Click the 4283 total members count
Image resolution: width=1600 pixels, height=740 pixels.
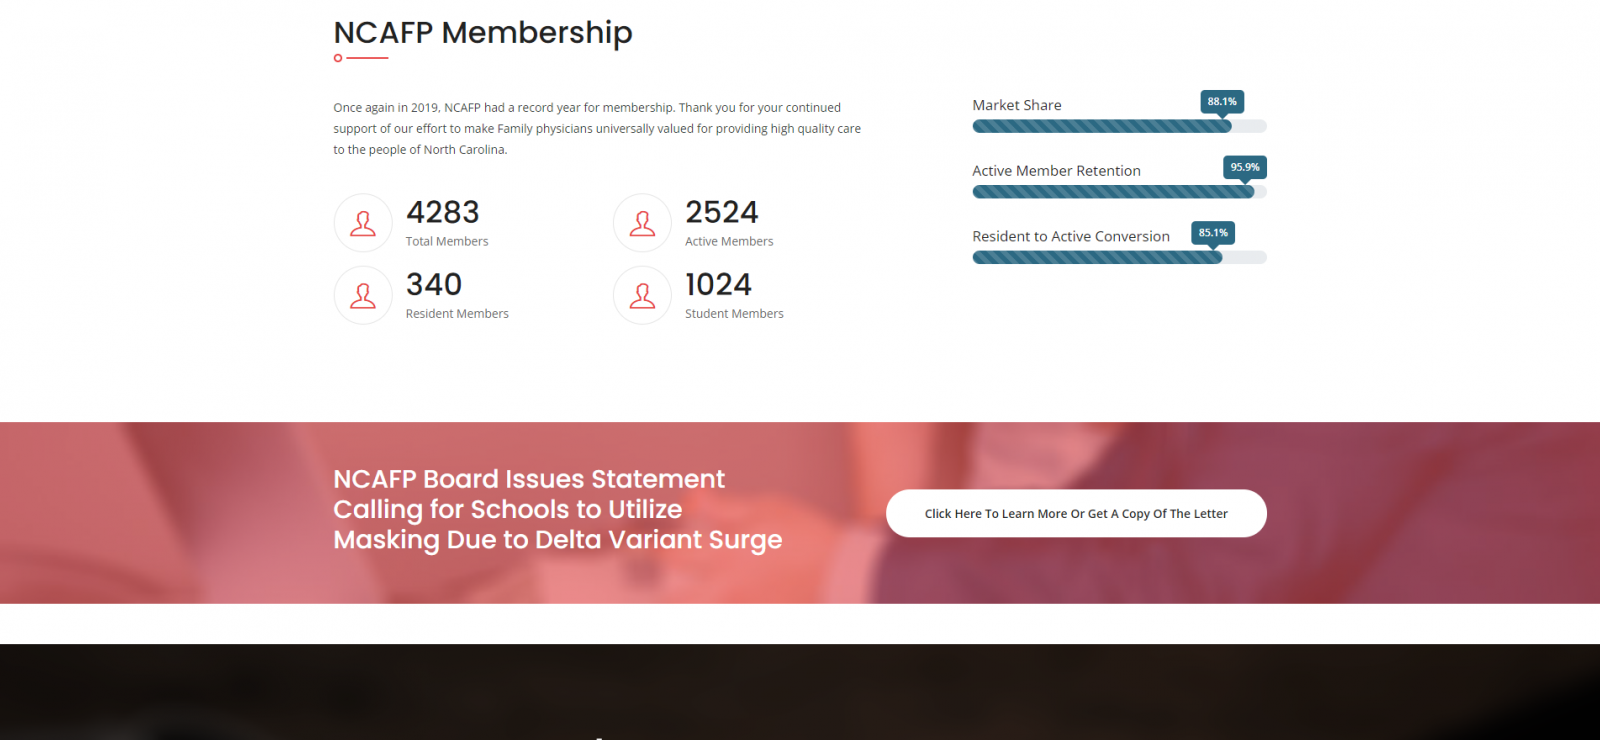coord(443,212)
